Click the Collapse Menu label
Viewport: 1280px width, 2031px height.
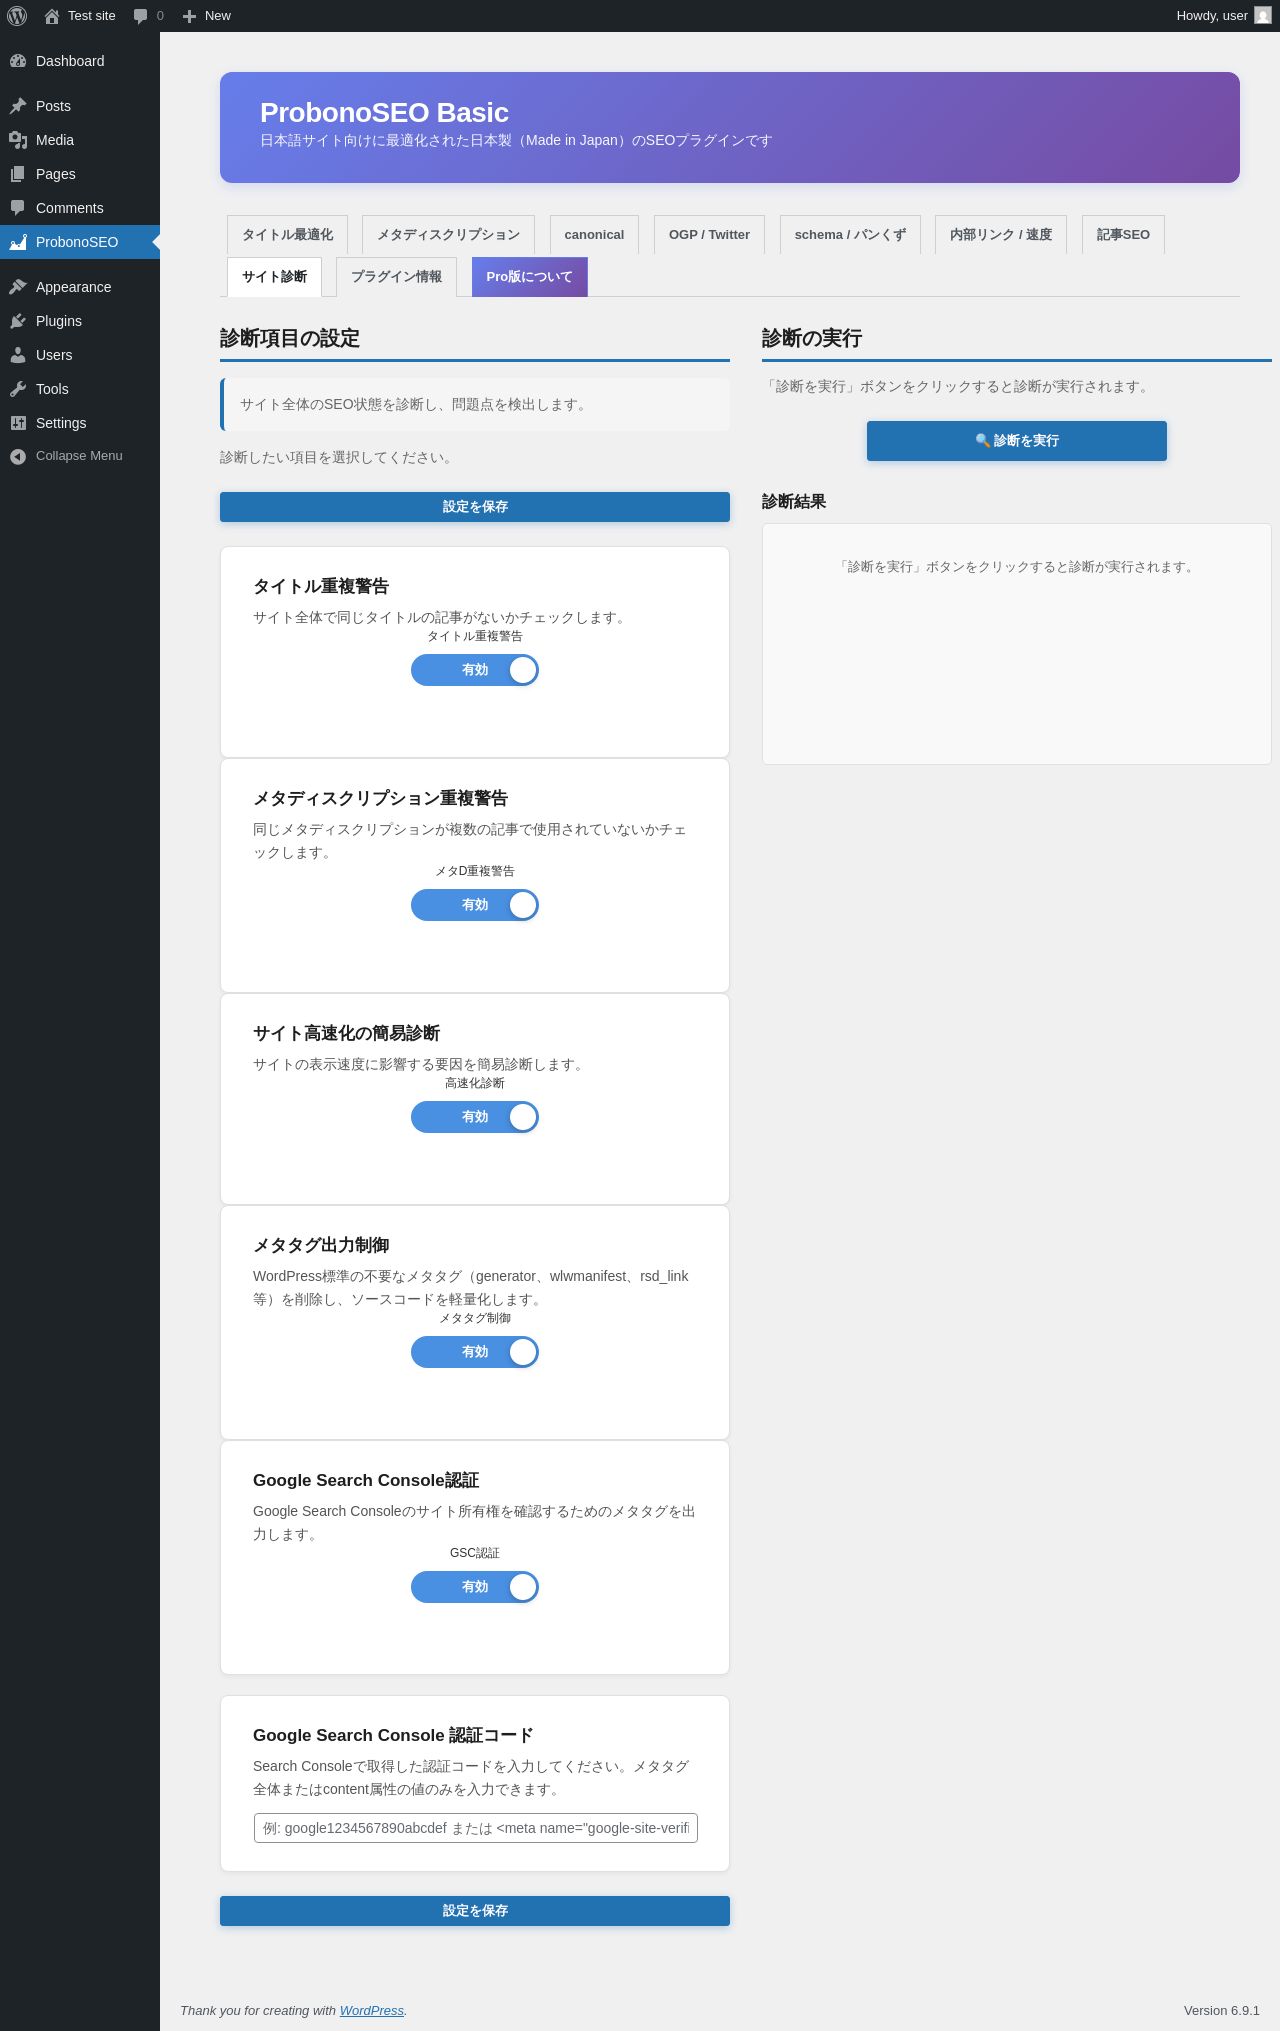[x=79, y=456]
